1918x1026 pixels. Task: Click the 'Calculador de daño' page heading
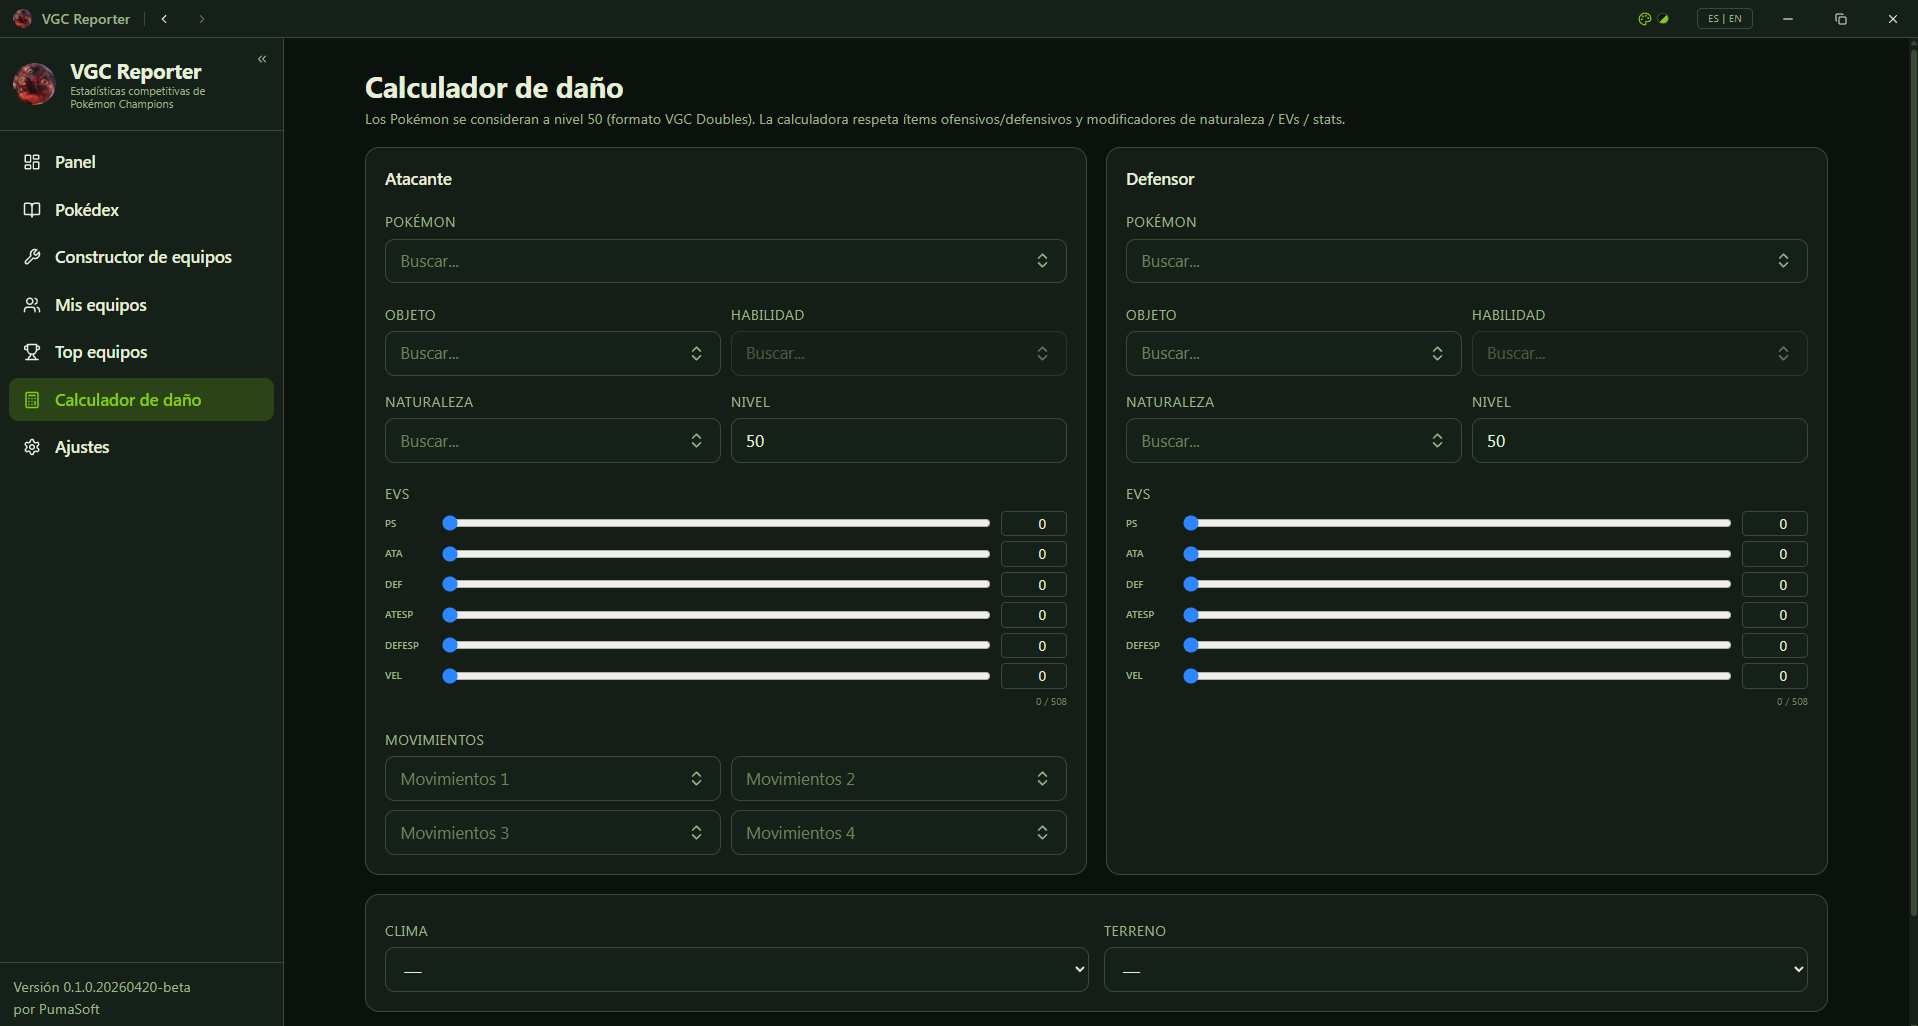point(494,88)
